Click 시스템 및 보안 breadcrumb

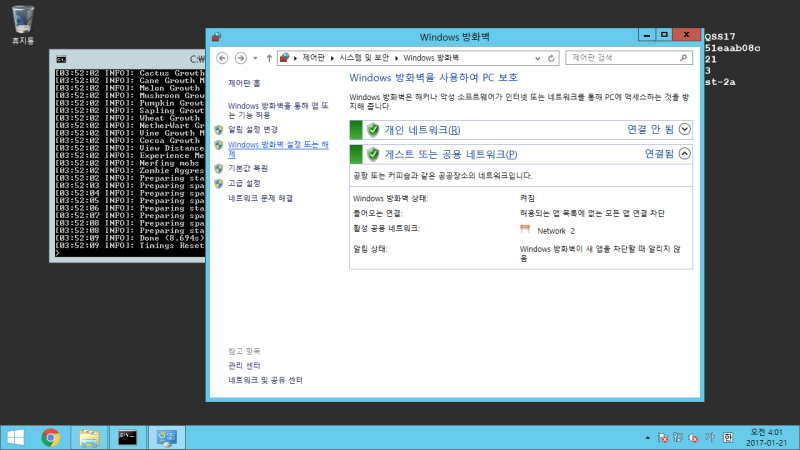pyautogui.click(x=364, y=58)
